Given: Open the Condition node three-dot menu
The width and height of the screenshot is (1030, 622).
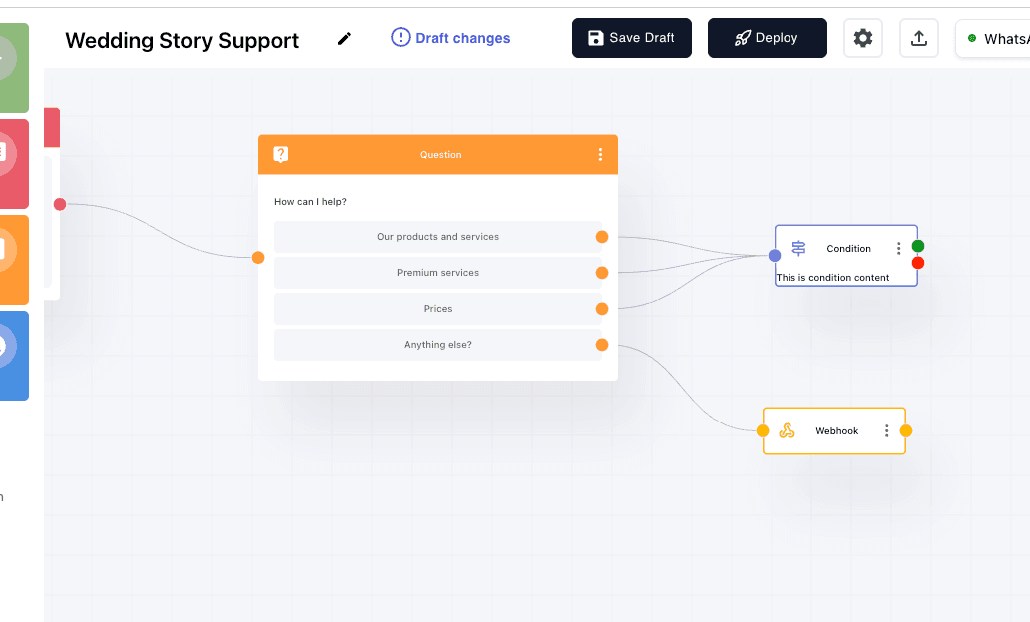Looking at the screenshot, I should pos(899,248).
